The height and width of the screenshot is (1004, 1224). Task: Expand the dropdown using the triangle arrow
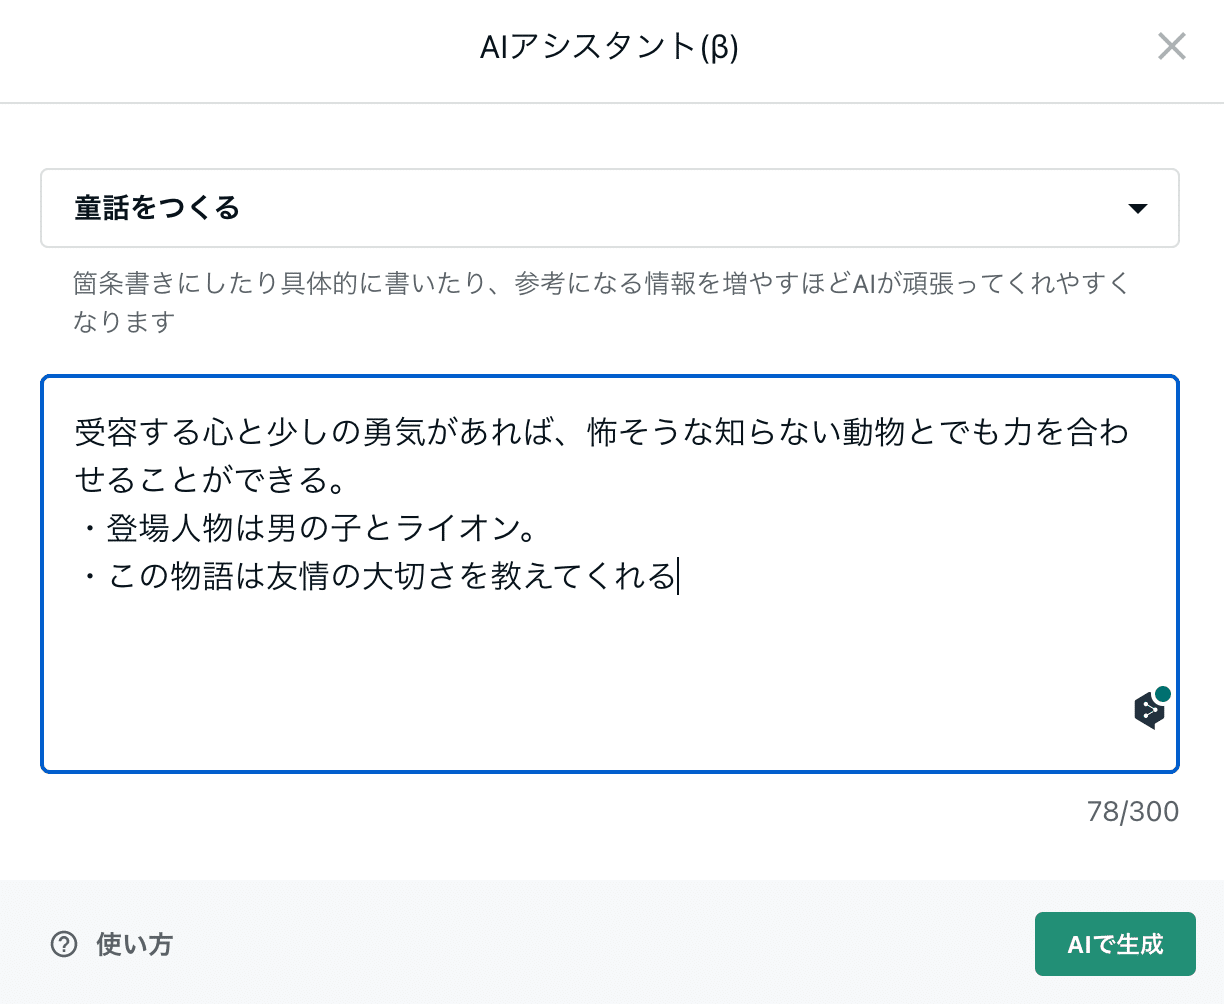coord(1137,208)
